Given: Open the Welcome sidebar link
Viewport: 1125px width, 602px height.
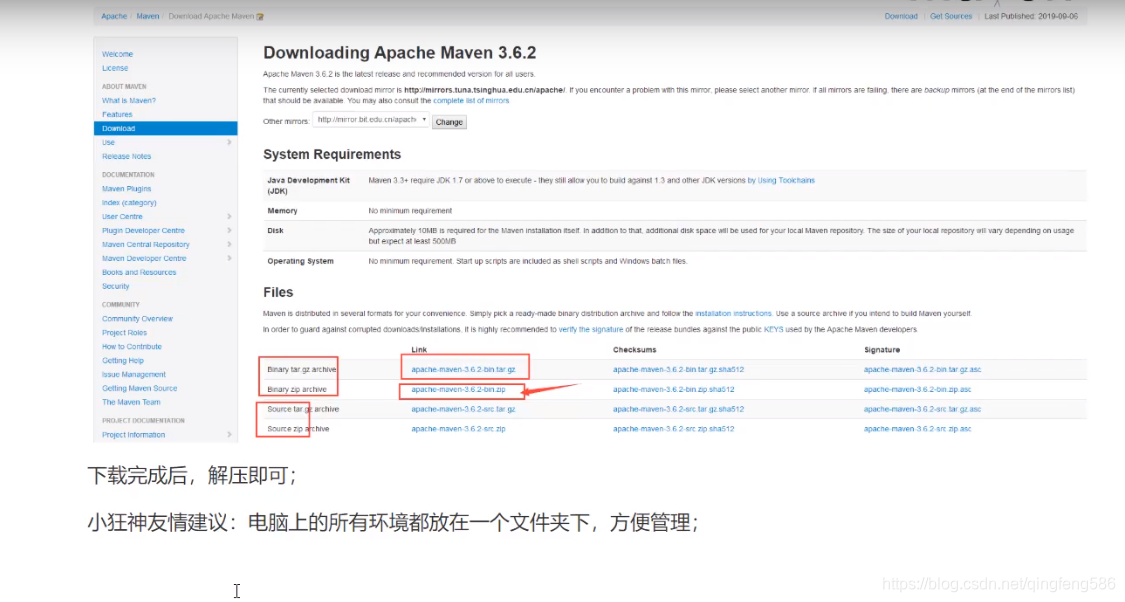Looking at the screenshot, I should (117, 55).
